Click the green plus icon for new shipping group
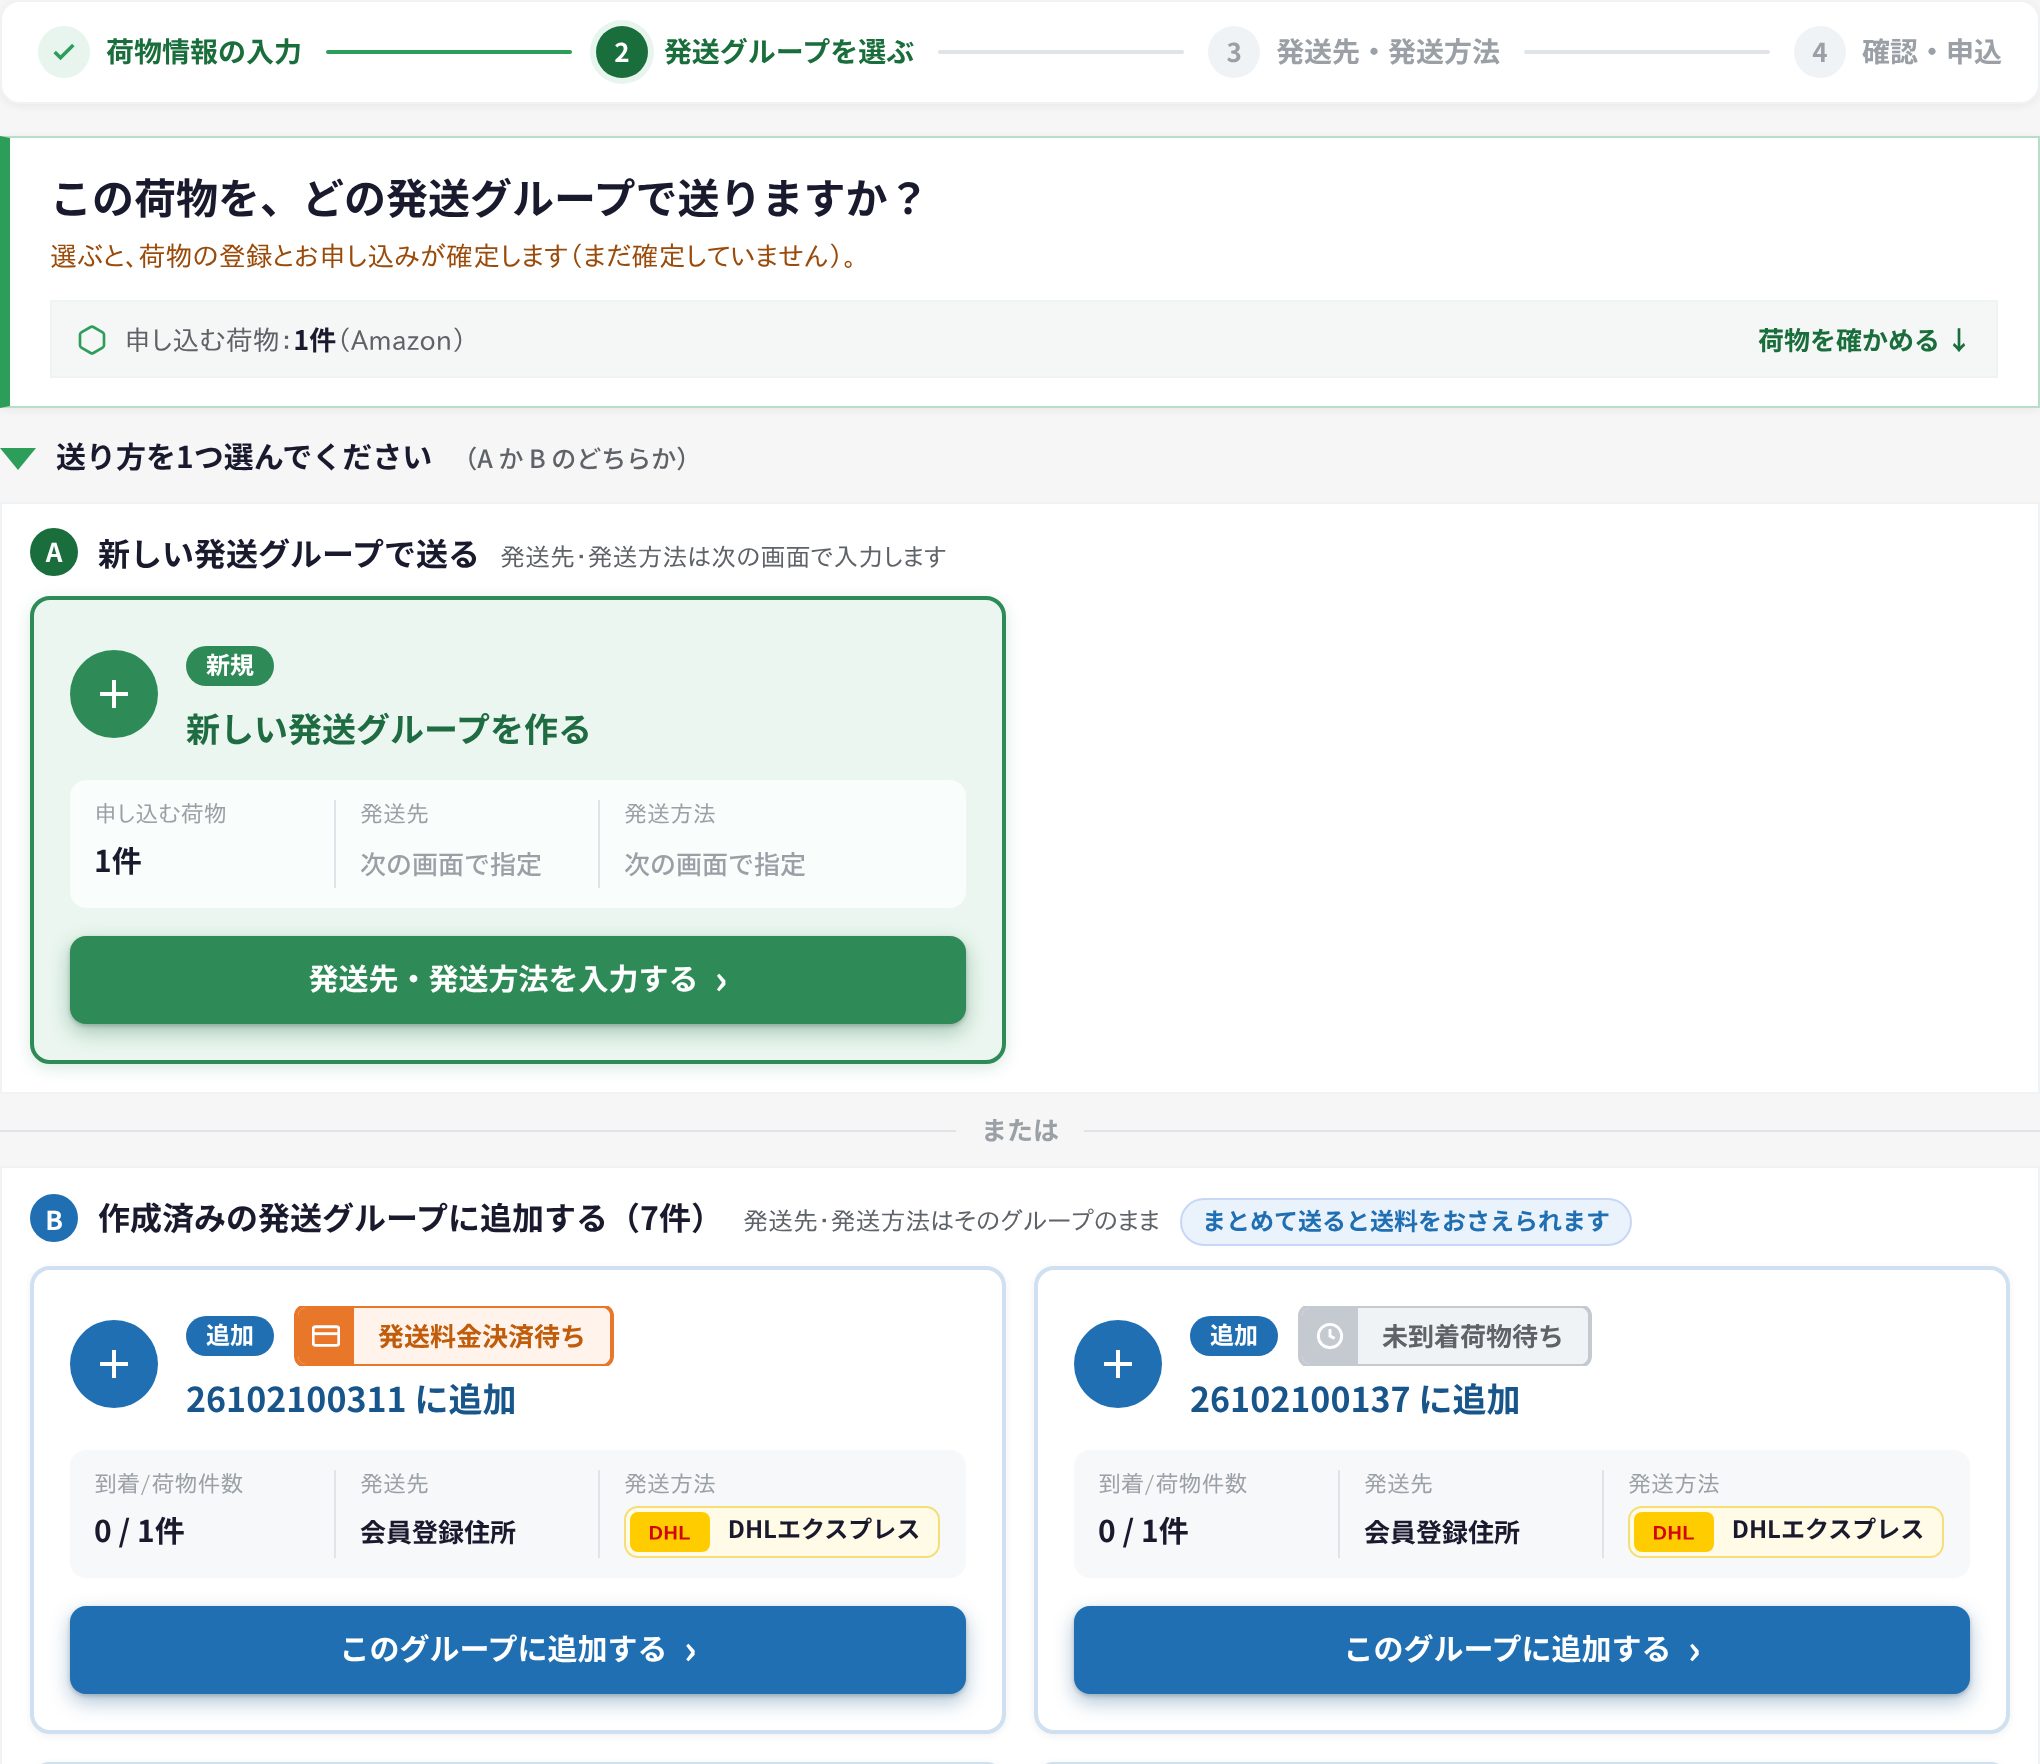2040x1764 pixels. click(114, 694)
